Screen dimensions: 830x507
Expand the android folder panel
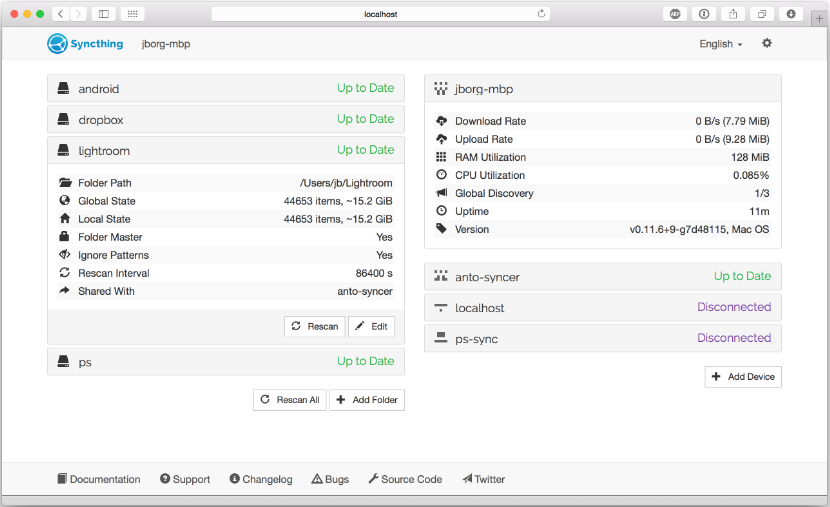coord(225,89)
